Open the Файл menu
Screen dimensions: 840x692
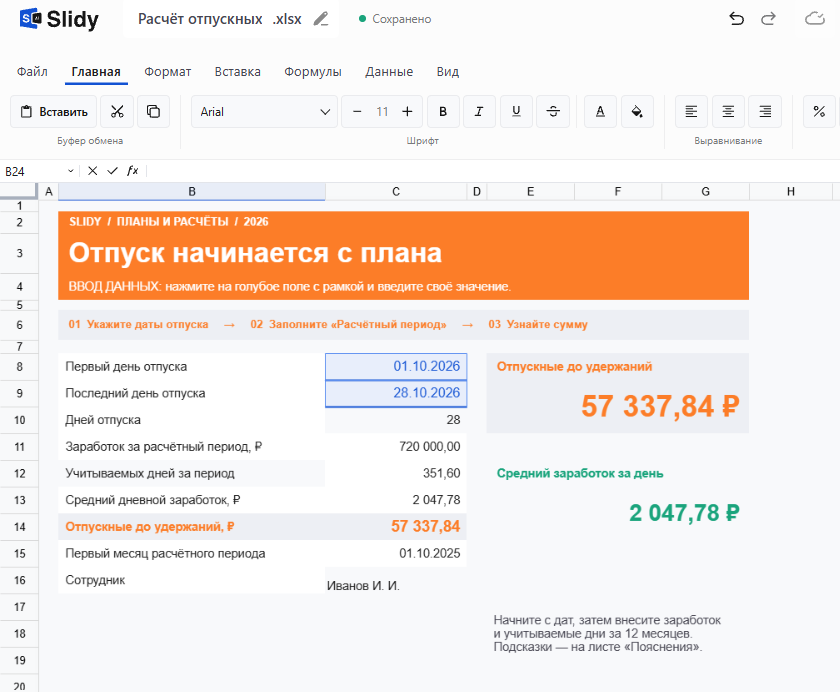tap(32, 72)
